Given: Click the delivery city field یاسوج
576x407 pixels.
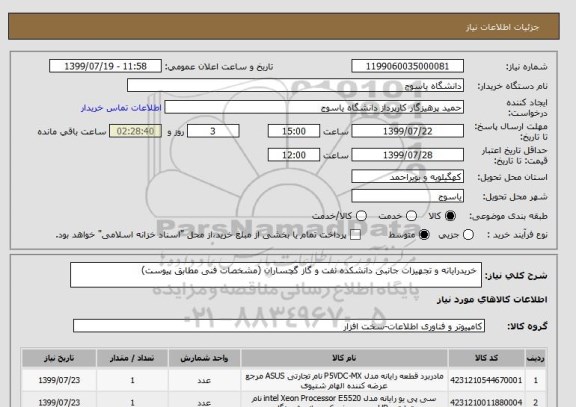Looking at the screenshot, I should (407, 196).
